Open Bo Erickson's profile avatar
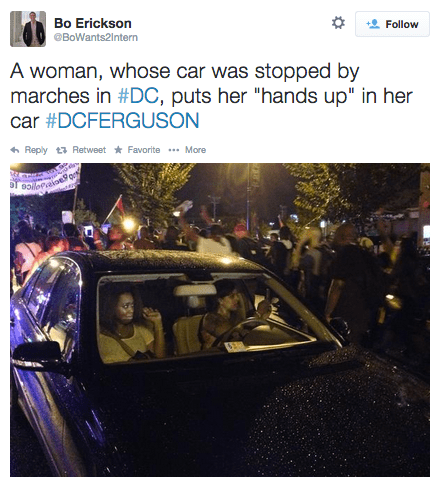The image size is (440, 487). click(x=28, y=29)
